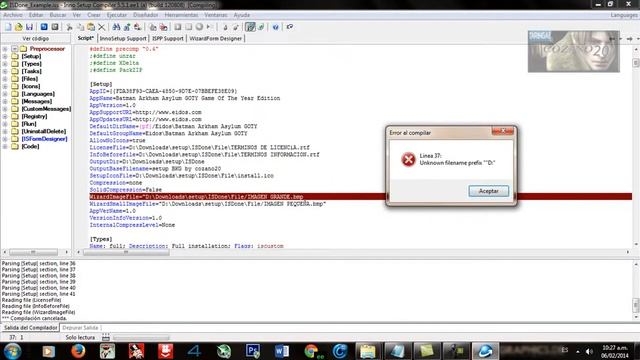This screenshot has height=360, width=640.
Task: Click the 'Solo lectura' status bar entry
Action: click(80, 338)
